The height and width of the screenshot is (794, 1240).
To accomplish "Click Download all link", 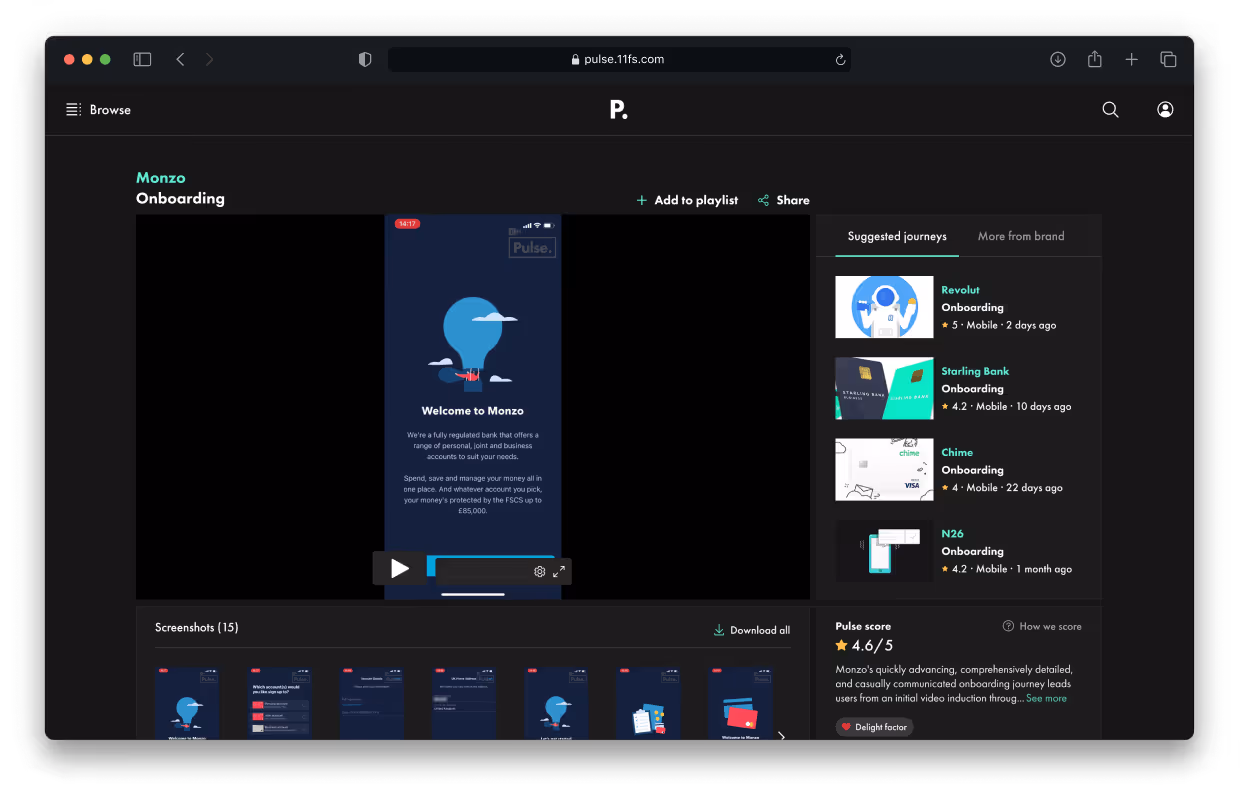I will (x=760, y=630).
